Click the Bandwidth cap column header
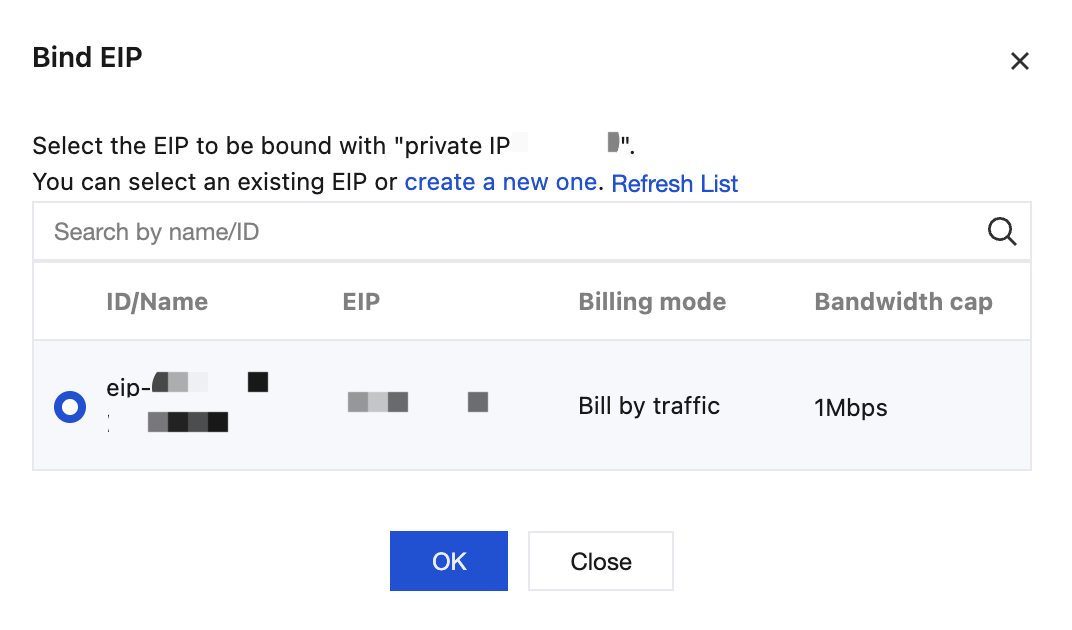This screenshot has height=630, width=1072. tap(903, 302)
